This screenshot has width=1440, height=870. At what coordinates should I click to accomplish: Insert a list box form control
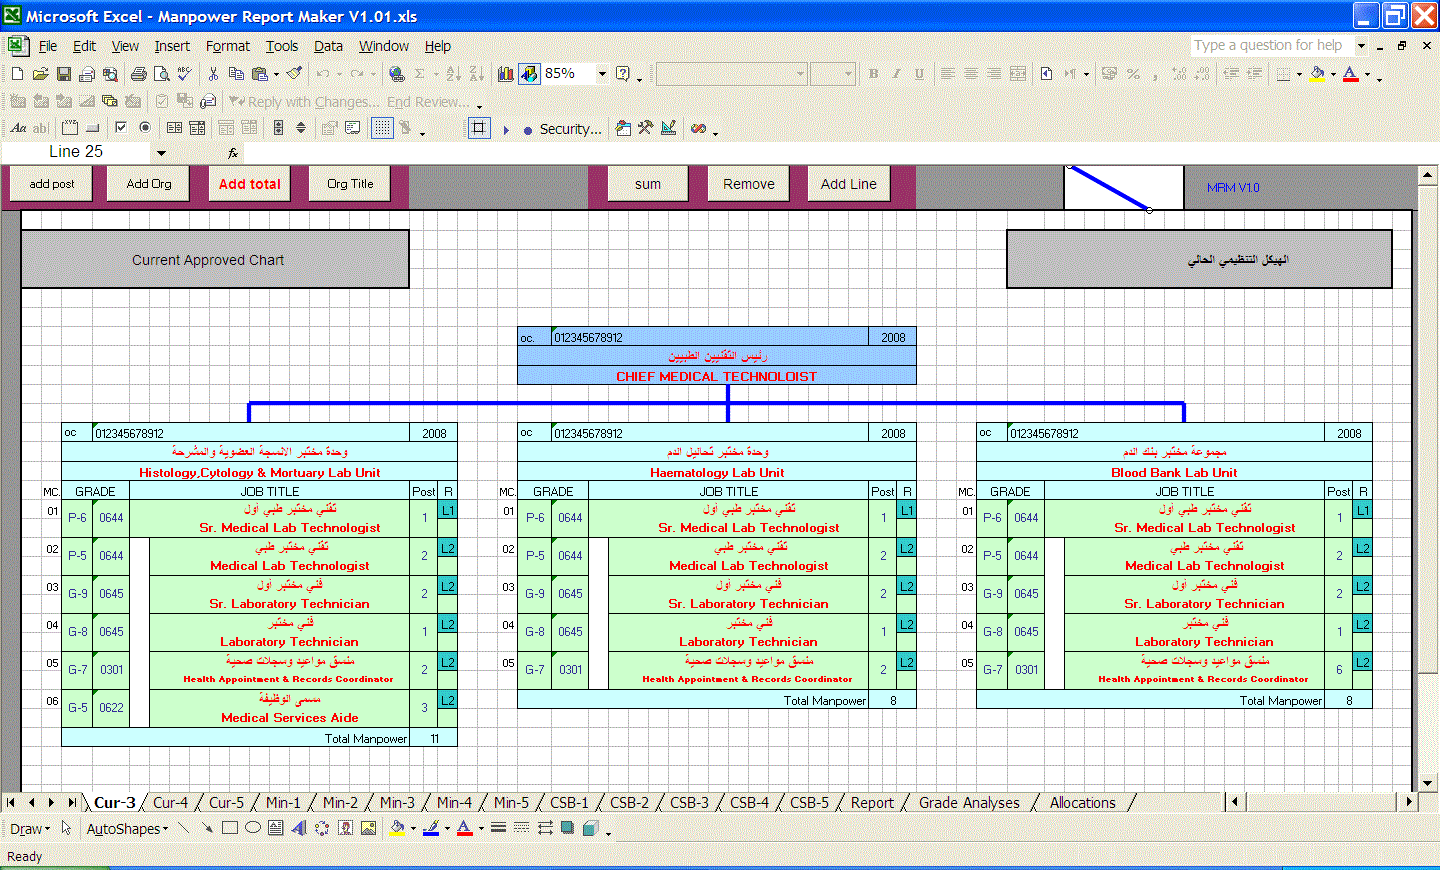click(x=174, y=128)
